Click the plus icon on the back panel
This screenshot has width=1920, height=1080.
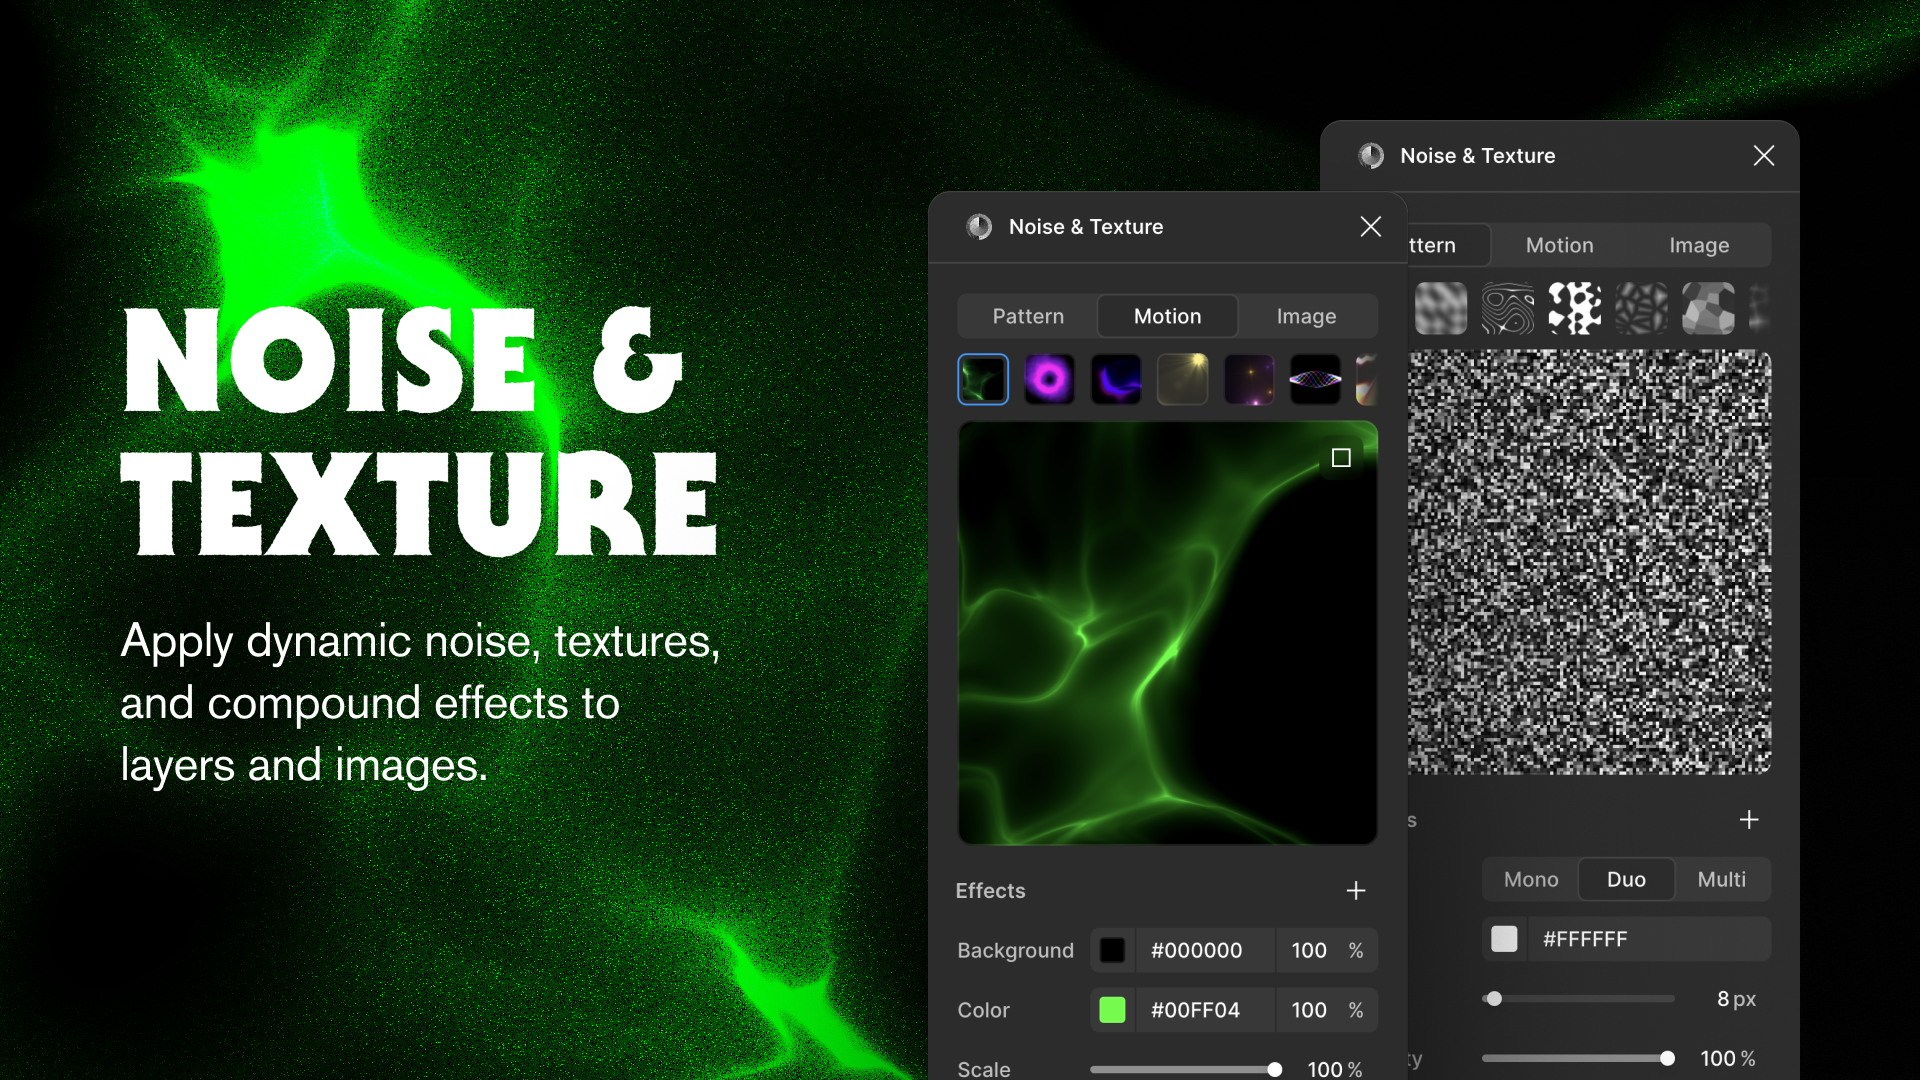tap(1748, 820)
